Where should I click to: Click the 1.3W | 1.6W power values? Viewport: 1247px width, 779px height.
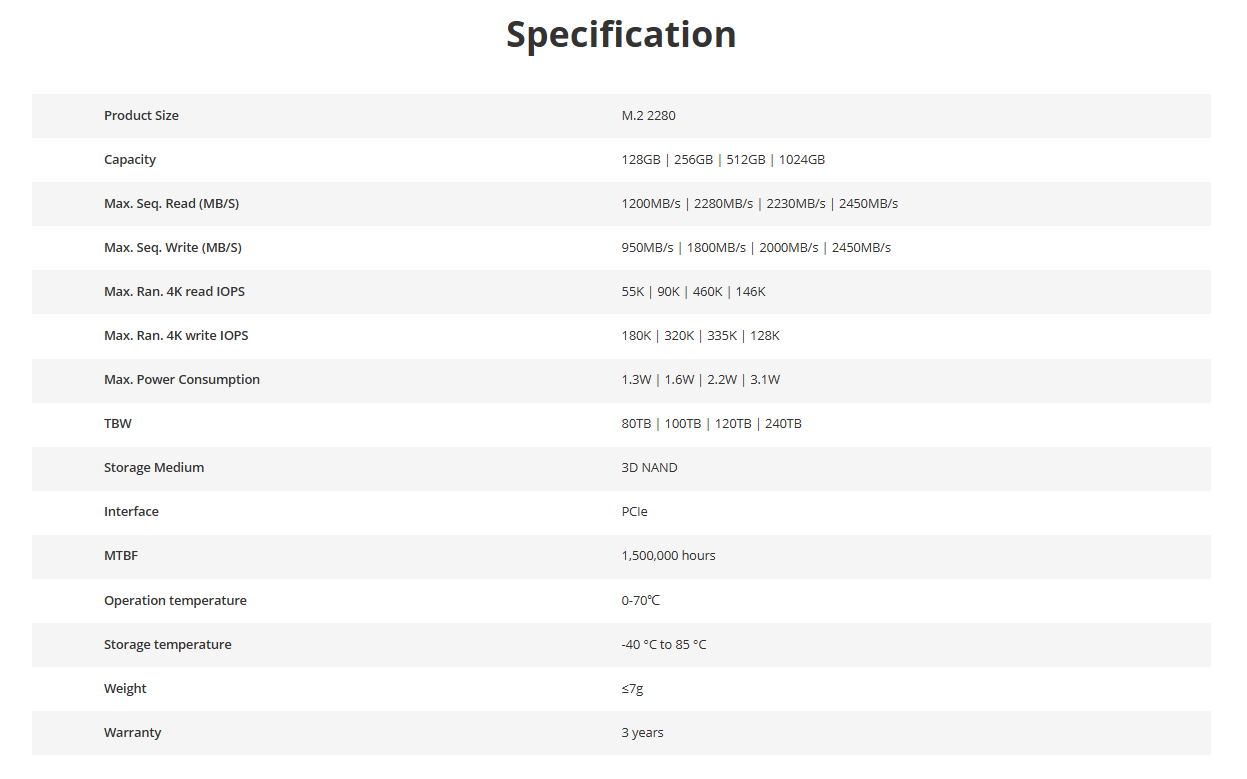(701, 380)
